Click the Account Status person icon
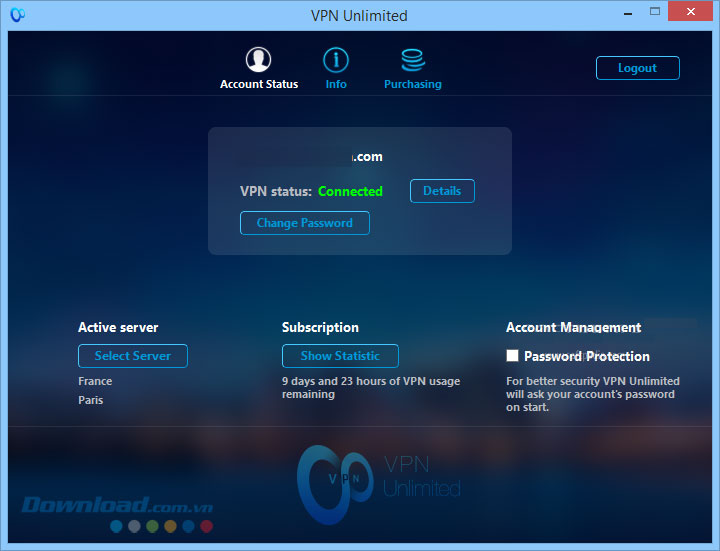The image size is (720, 551). (x=259, y=60)
